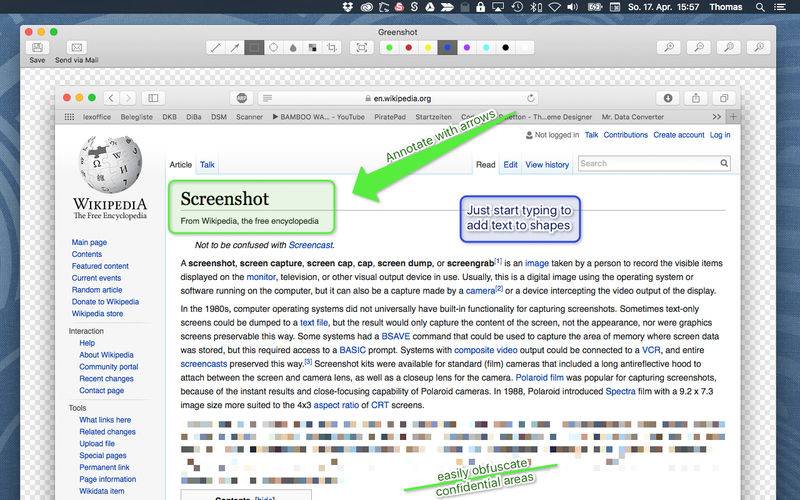Switch to the Read tab
Image resolution: width=800 pixels, height=500 pixels.
pyautogui.click(x=486, y=164)
